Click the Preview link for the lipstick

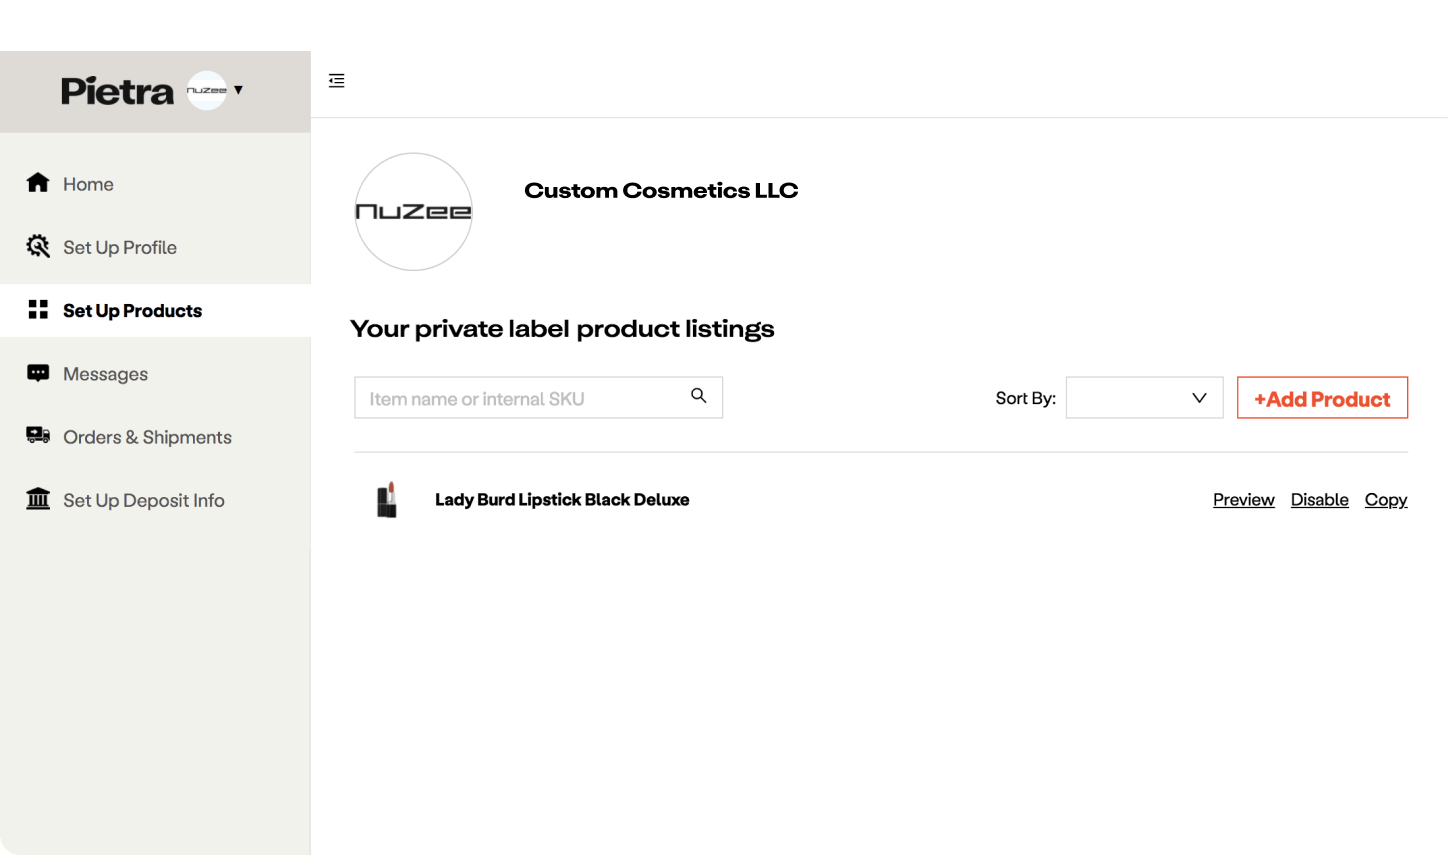1243,500
